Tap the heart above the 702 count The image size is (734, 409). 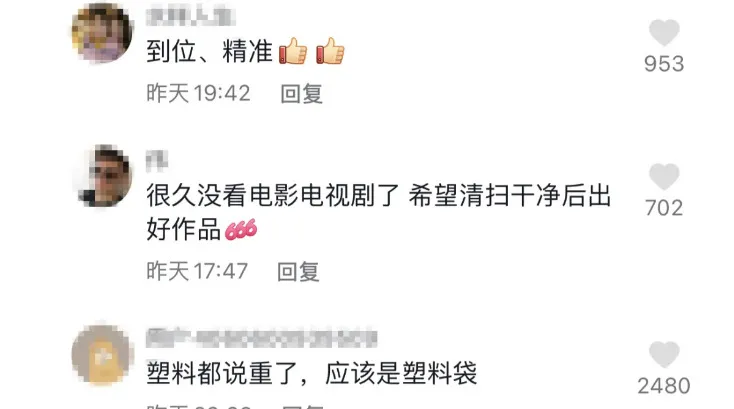click(x=664, y=176)
